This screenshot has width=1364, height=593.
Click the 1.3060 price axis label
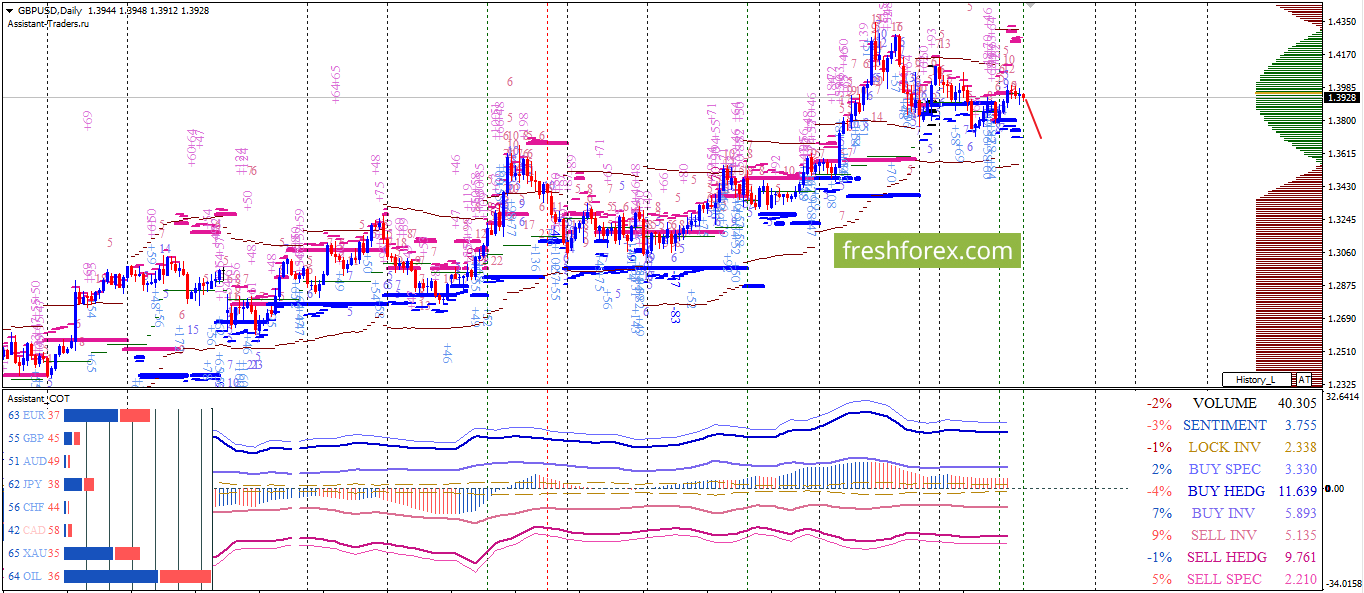1342,252
